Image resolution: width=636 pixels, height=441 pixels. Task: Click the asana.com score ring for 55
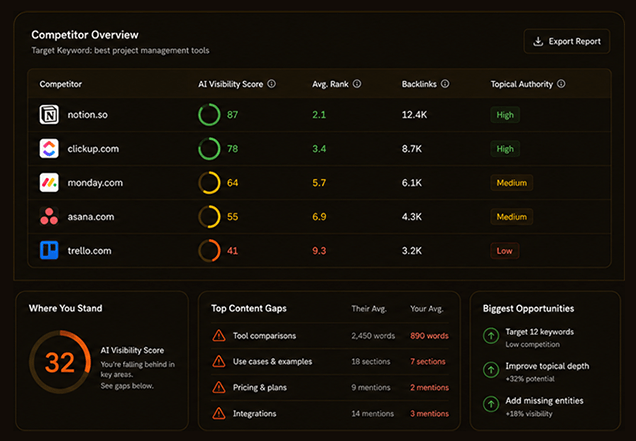209,217
